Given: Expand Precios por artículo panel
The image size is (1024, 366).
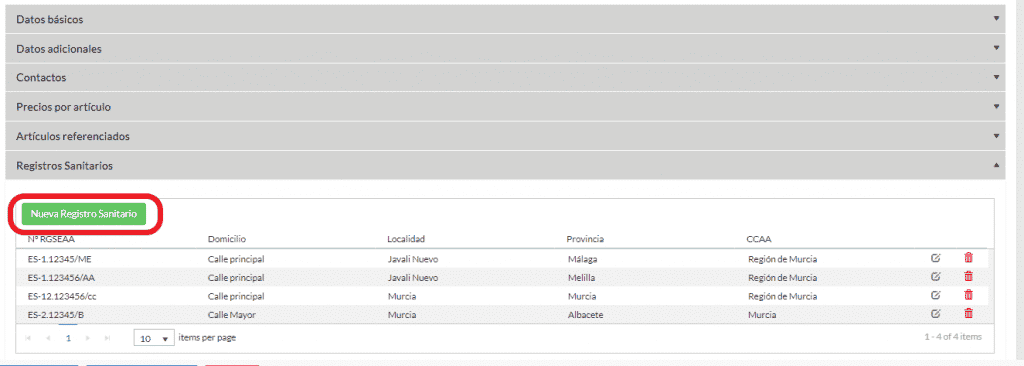Looking at the screenshot, I should [x=505, y=107].
